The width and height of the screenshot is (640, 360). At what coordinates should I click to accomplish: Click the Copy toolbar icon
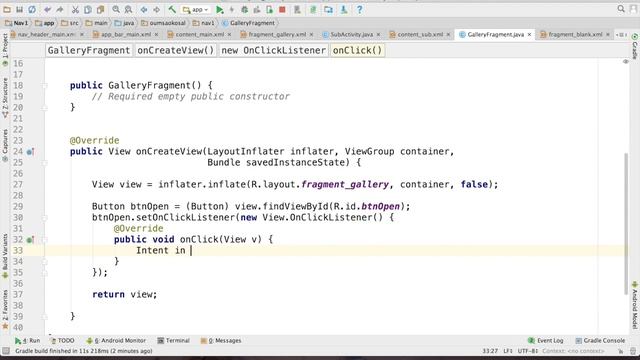(88, 9)
